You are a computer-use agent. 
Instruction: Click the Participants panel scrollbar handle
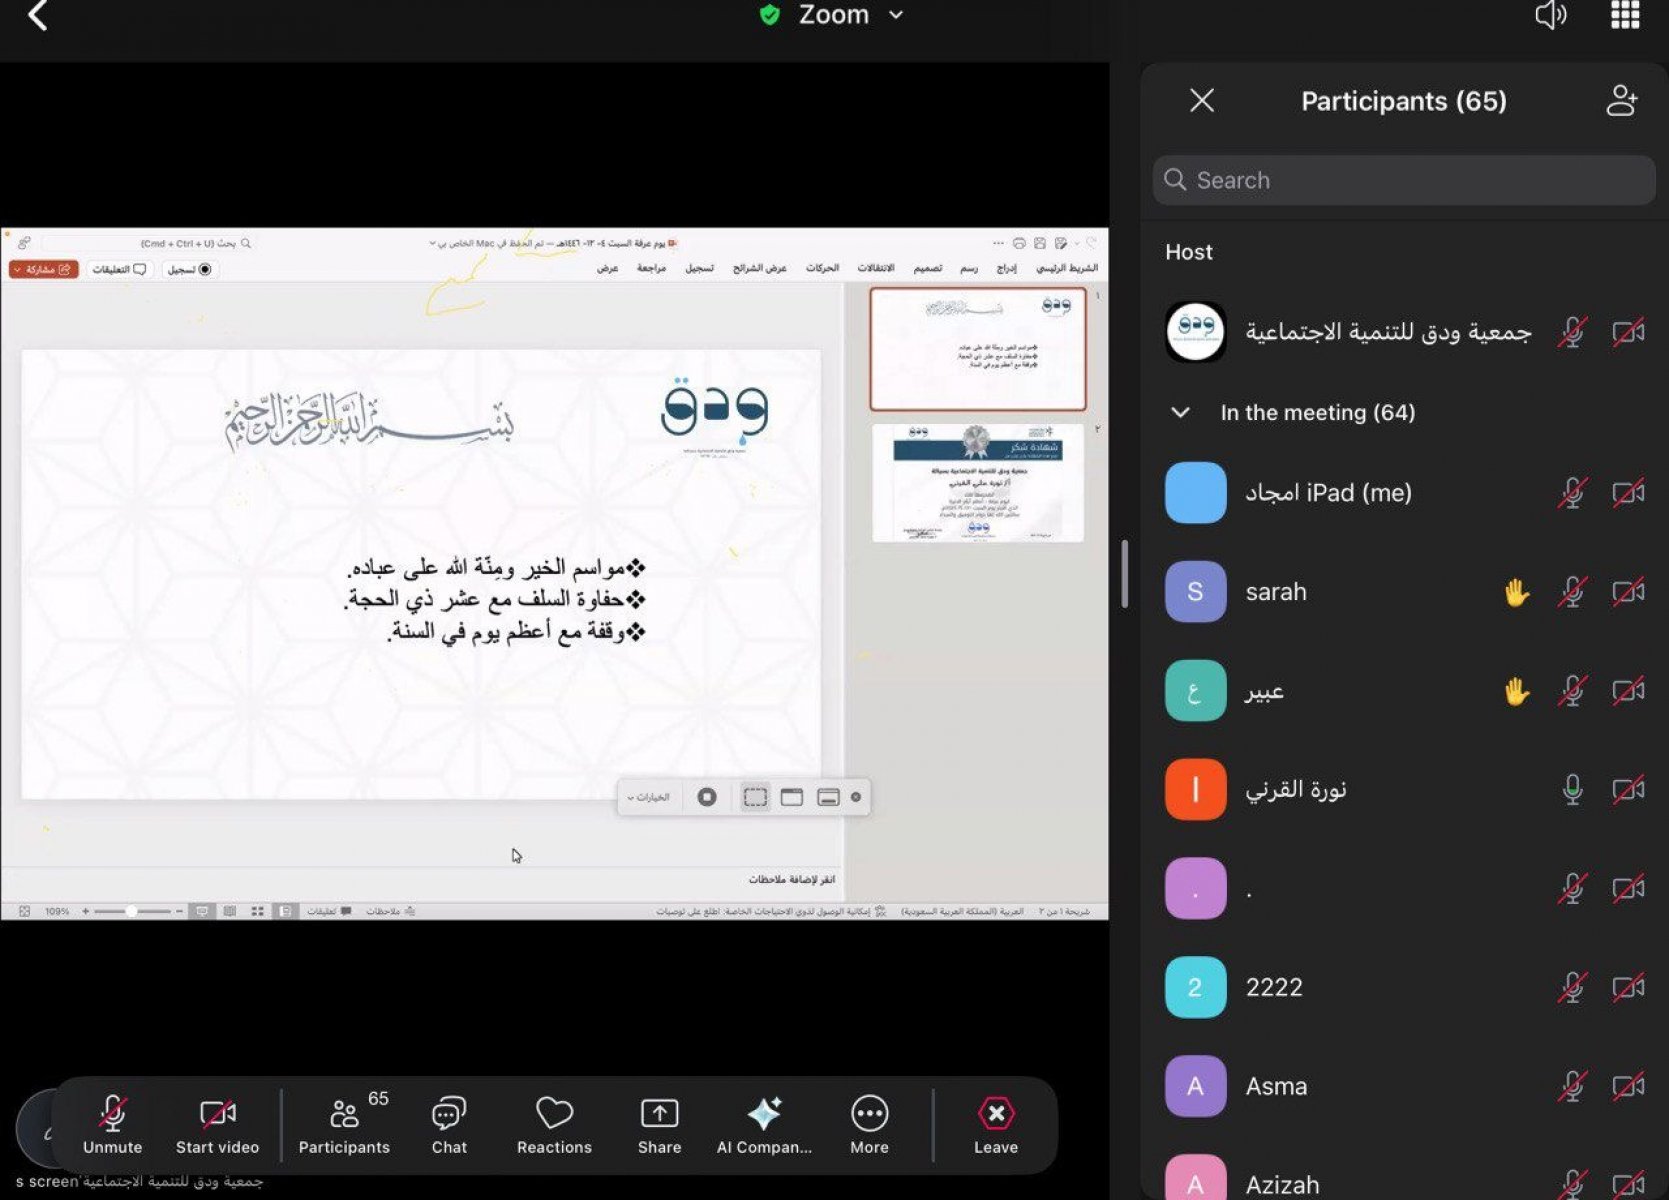[x=1125, y=574]
